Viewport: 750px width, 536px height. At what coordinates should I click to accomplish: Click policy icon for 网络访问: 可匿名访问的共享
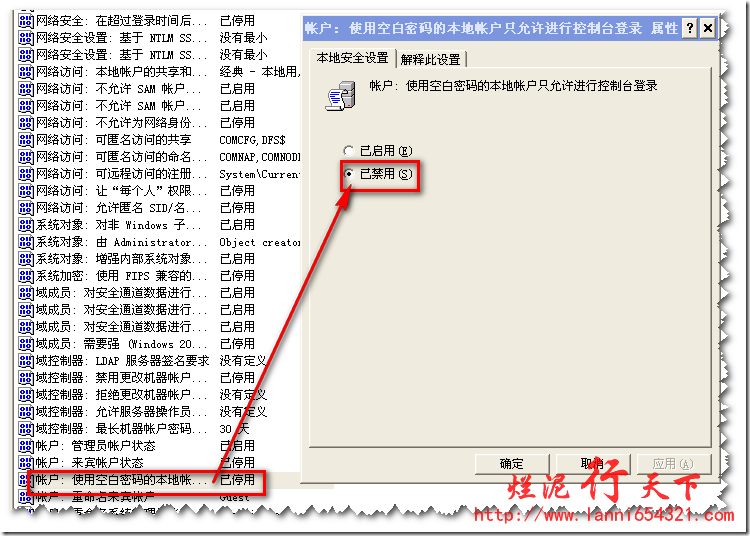coord(26,139)
